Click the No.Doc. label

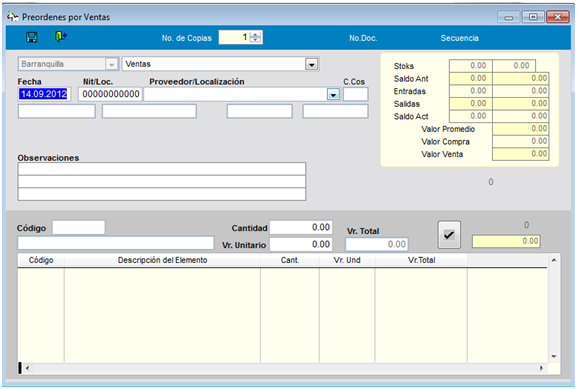coord(363,38)
